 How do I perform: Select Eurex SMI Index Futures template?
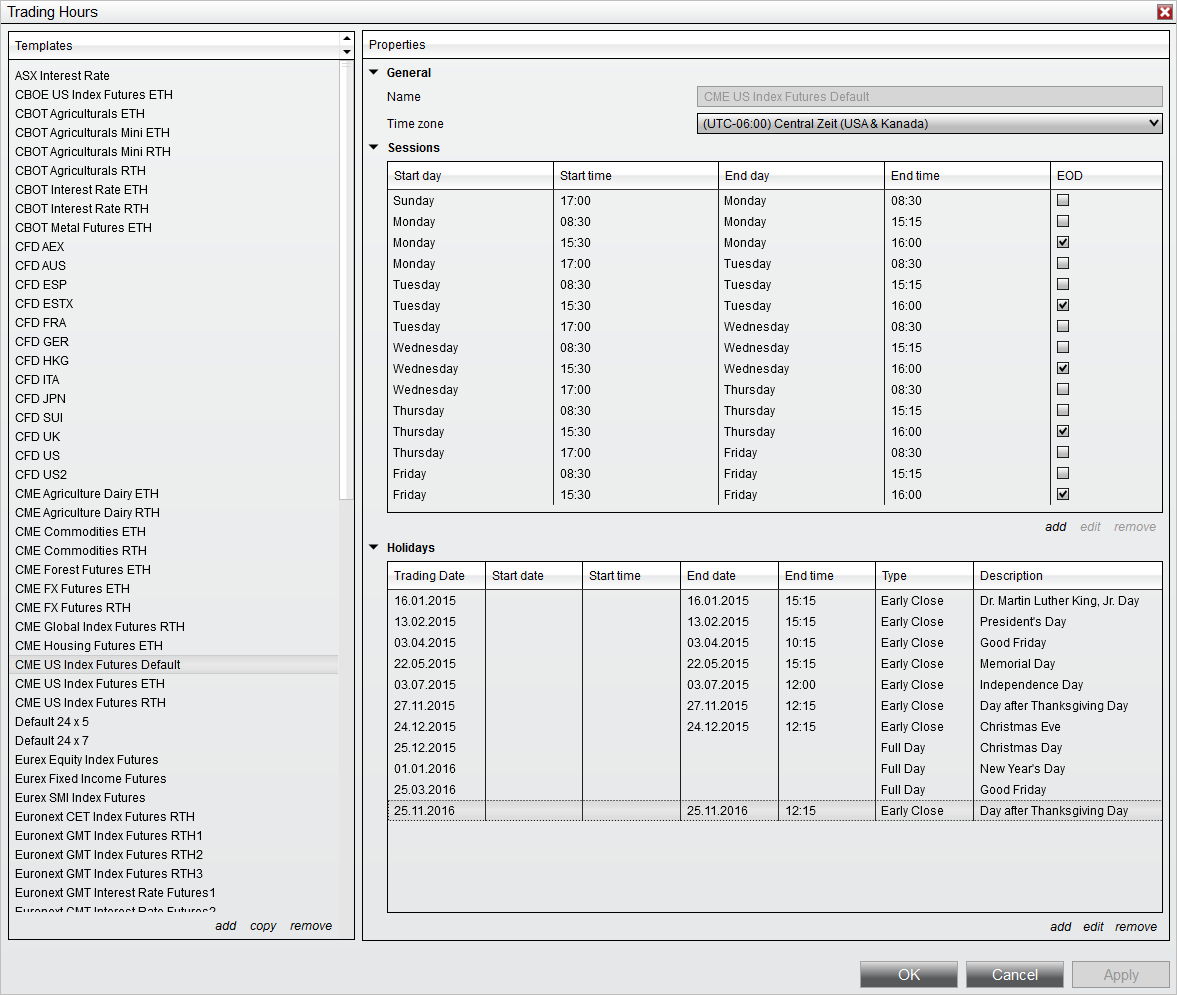click(173, 798)
